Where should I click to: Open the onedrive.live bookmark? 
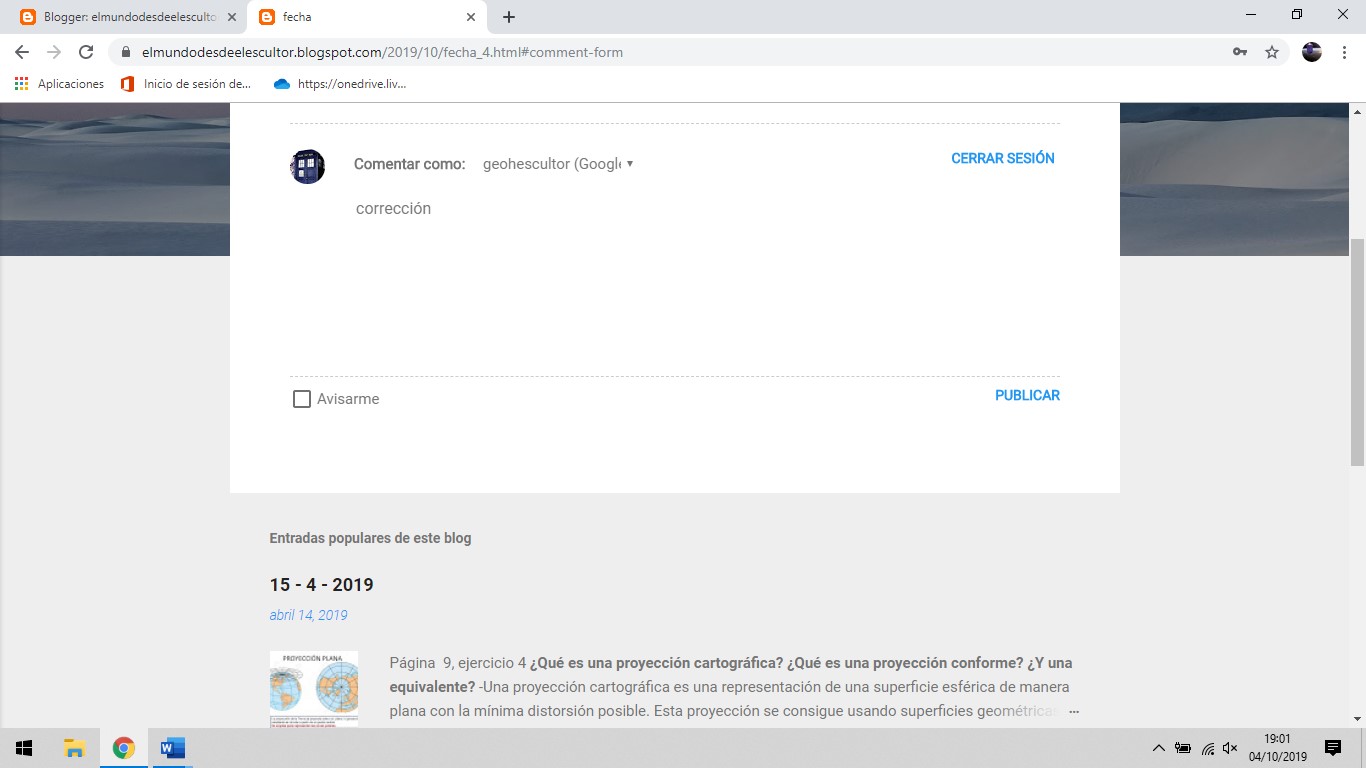[340, 84]
